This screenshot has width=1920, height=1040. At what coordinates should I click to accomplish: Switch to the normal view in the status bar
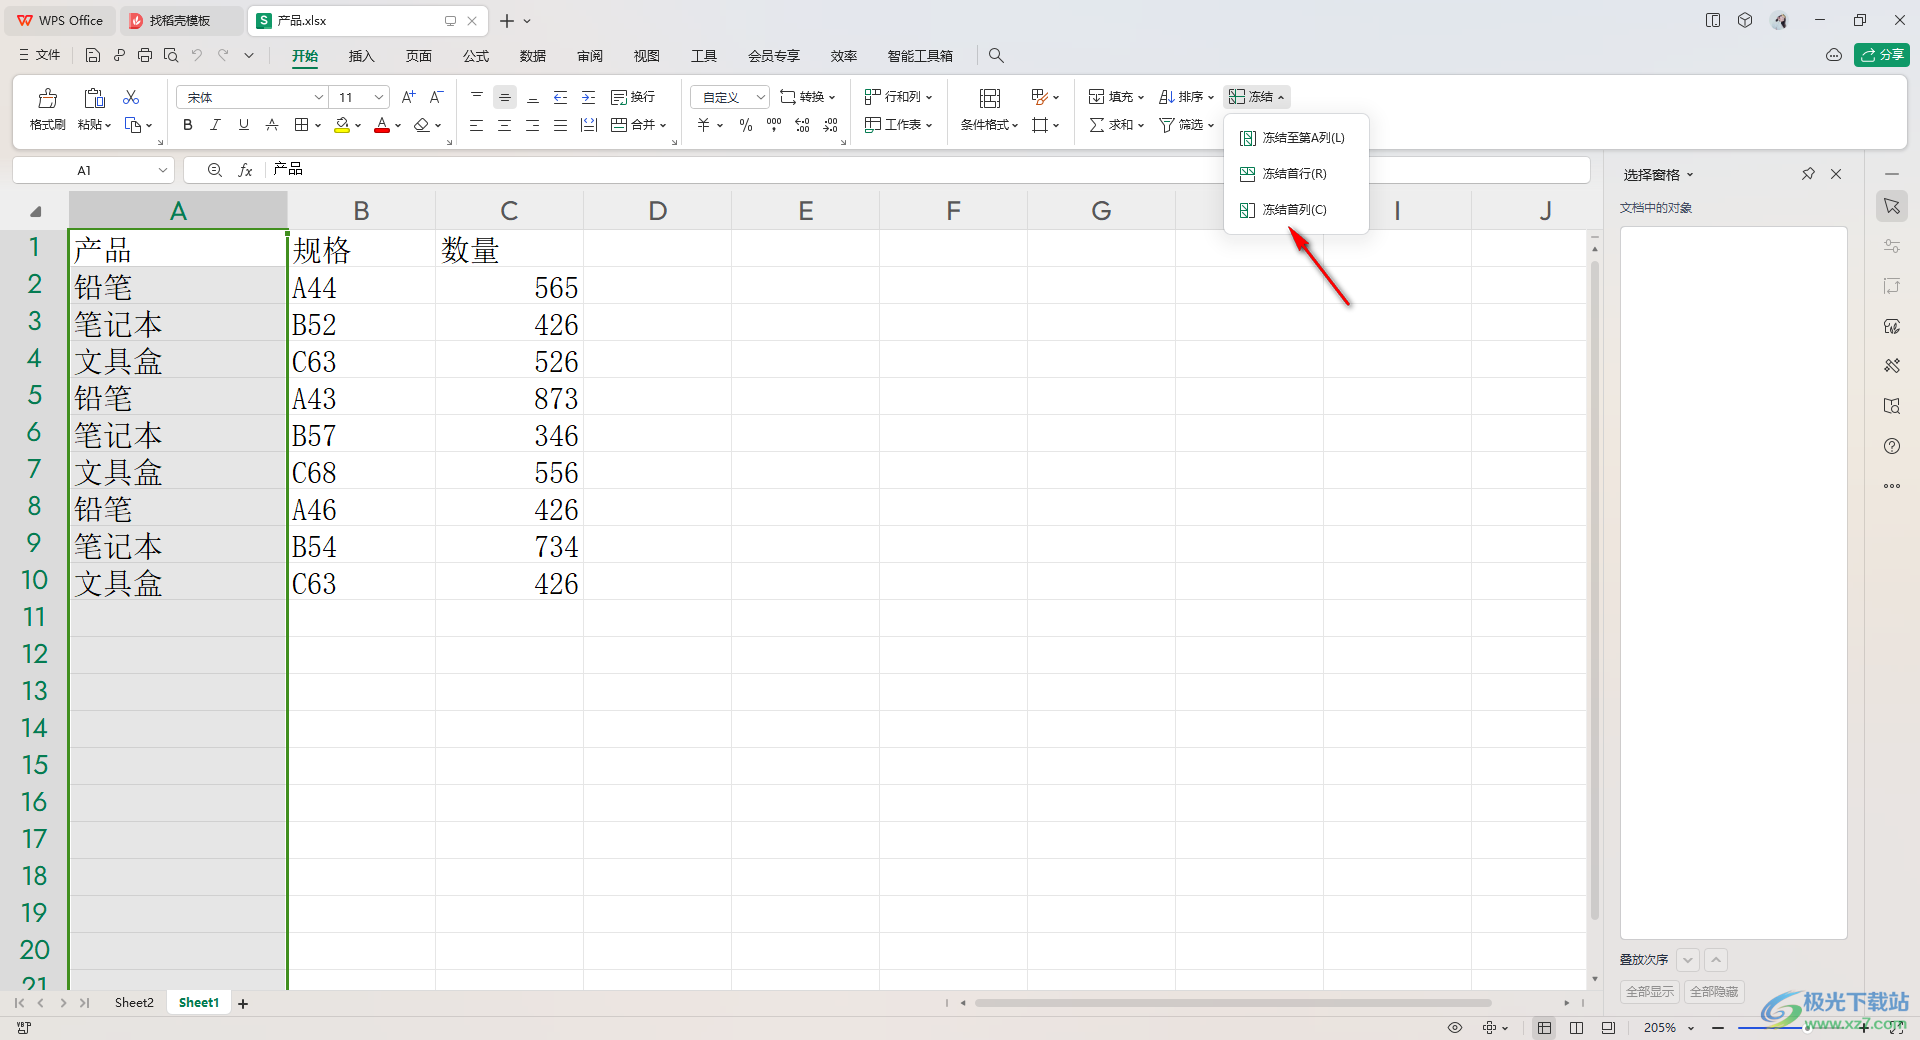click(x=1545, y=1027)
